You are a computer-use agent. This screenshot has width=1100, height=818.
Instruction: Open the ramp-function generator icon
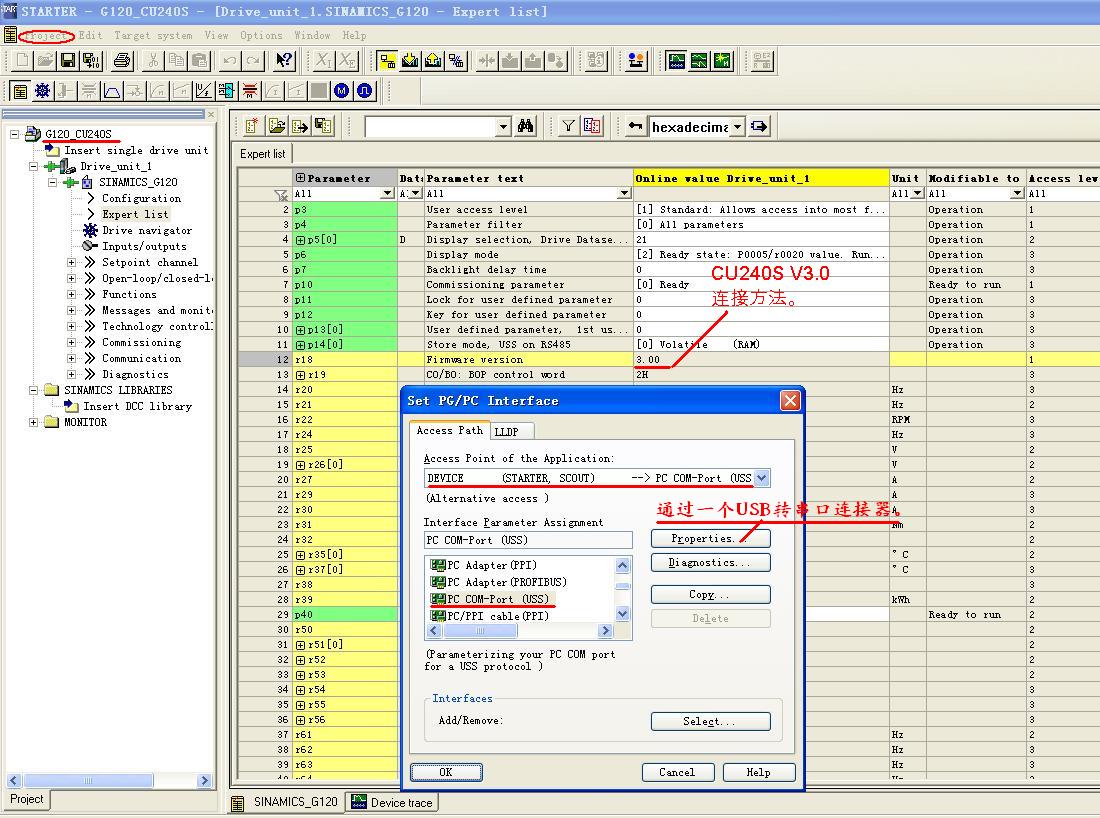pos(112,90)
